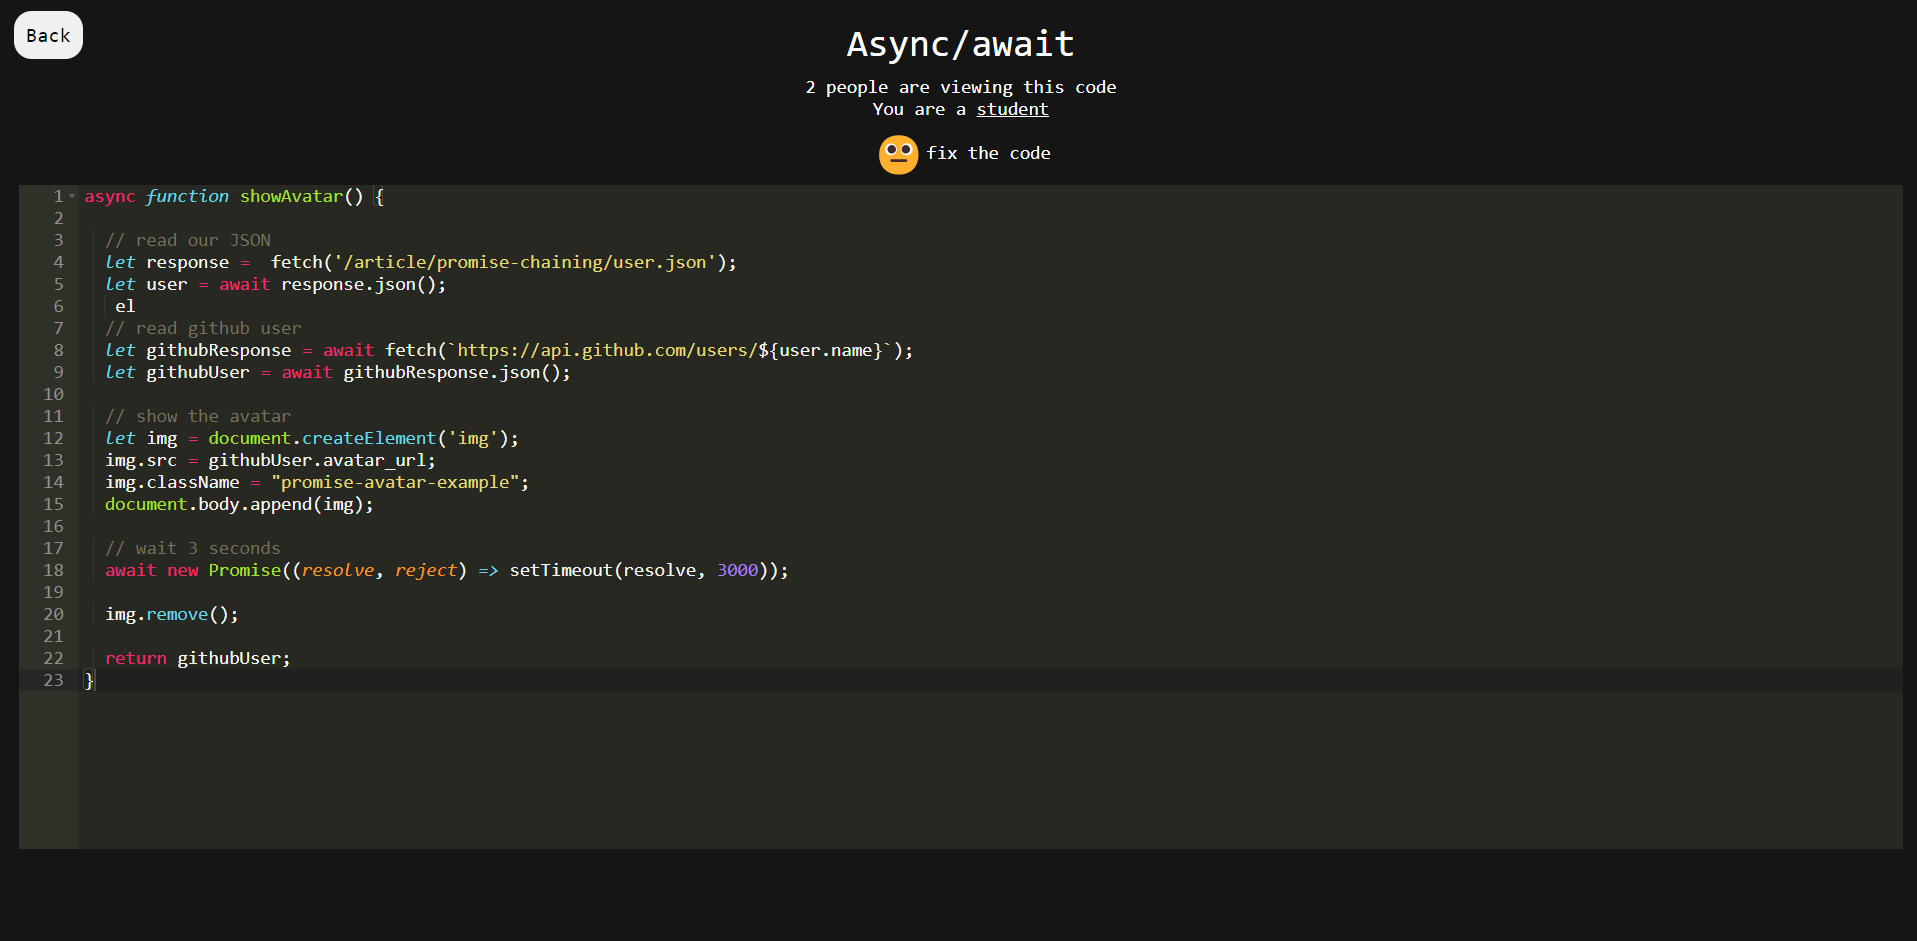
Task: Click 'document.createElement' on line 12
Action: click(322, 438)
